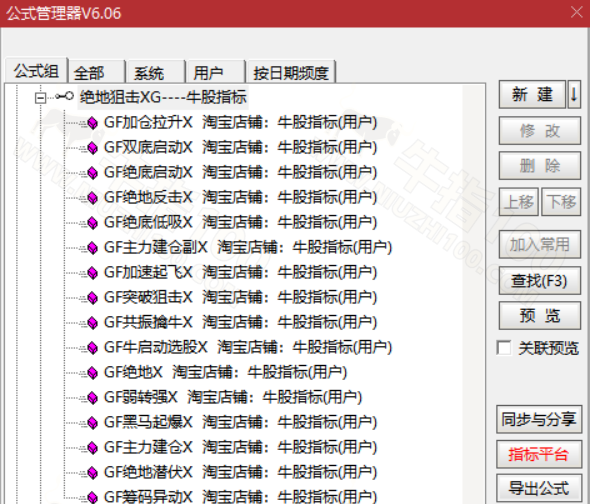
Task: Click the magenta cube icon beside GF共振擒牛X
Action: tap(92, 323)
